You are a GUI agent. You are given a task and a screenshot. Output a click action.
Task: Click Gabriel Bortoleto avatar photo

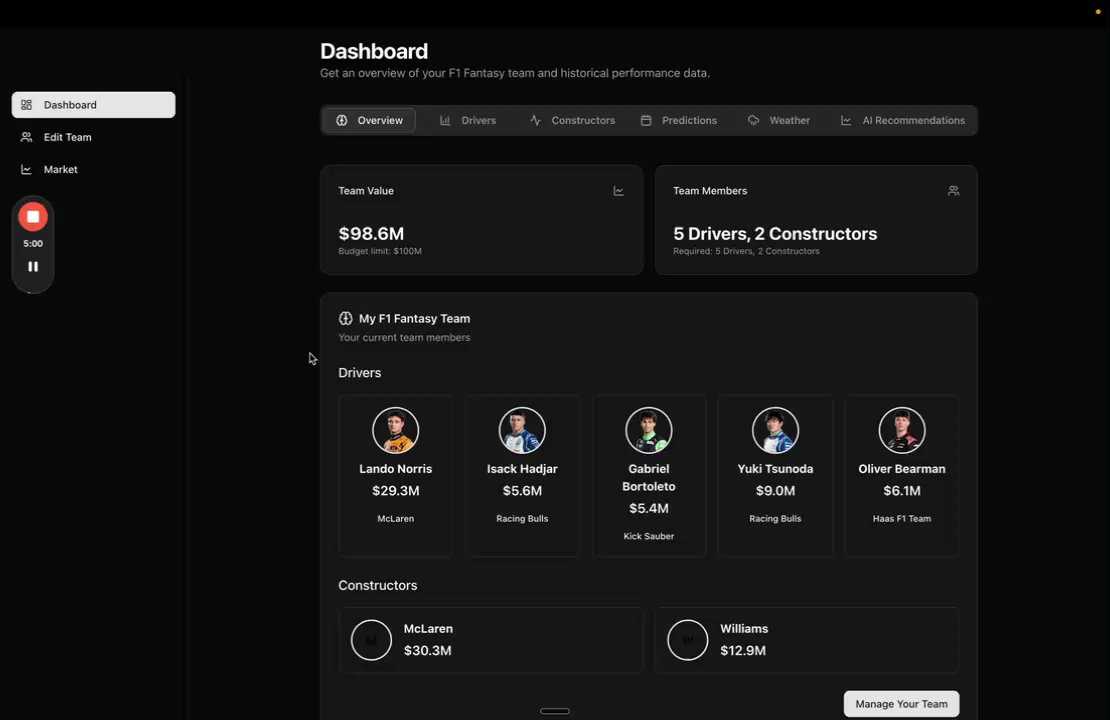coord(648,430)
